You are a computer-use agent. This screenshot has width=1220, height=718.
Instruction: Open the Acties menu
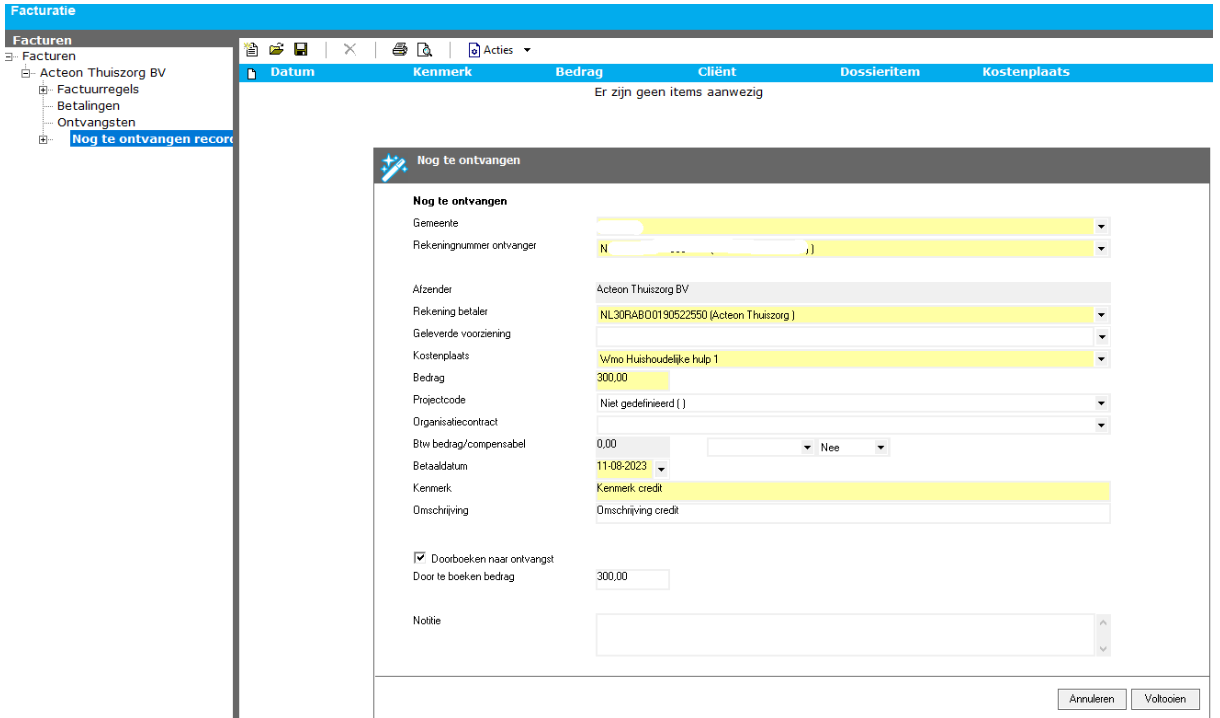499,50
